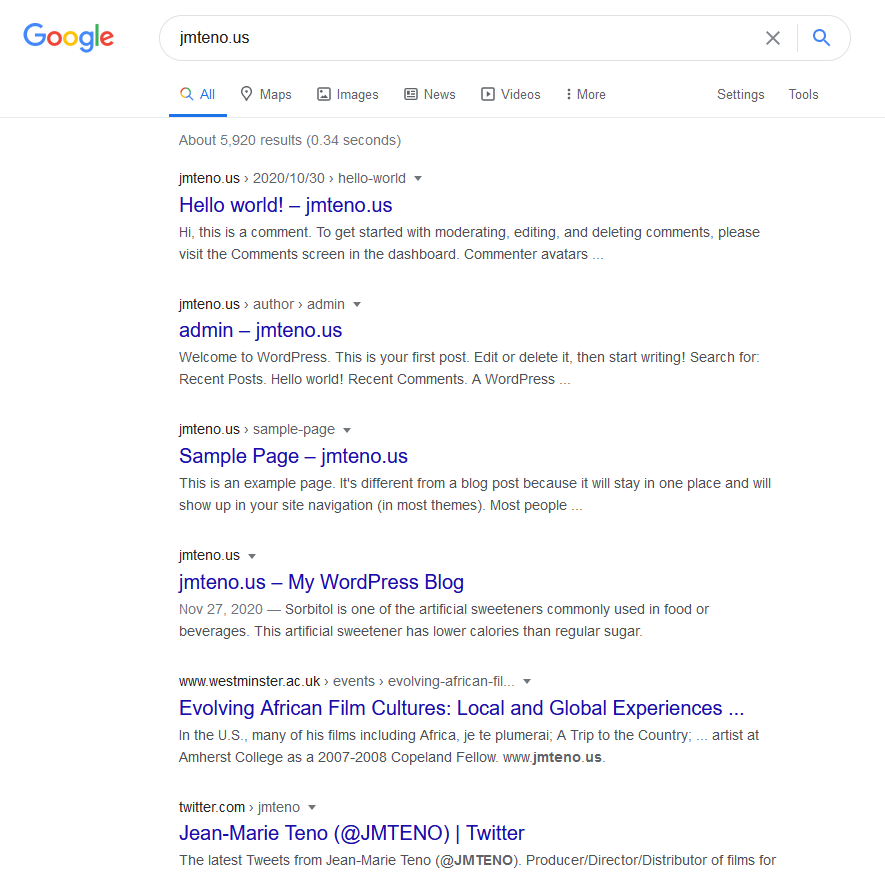The height and width of the screenshot is (875, 885).
Task: Open Jean-Marie Teno Twitter result
Action: [352, 833]
